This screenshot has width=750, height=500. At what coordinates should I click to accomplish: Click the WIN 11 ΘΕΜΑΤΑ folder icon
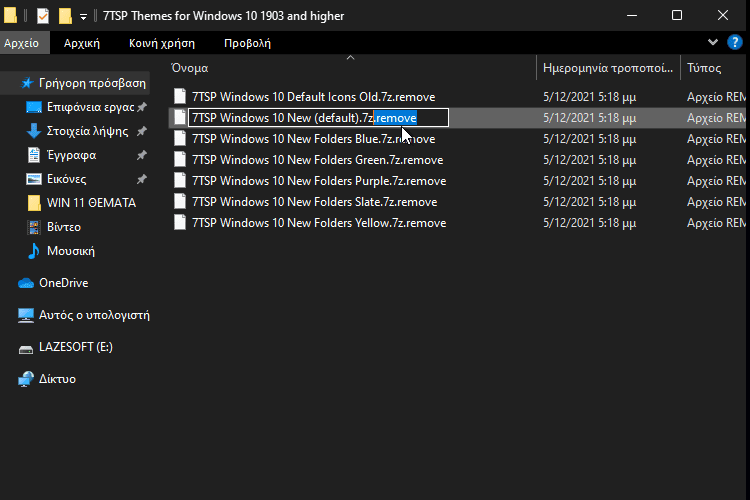click(x=34, y=203)
